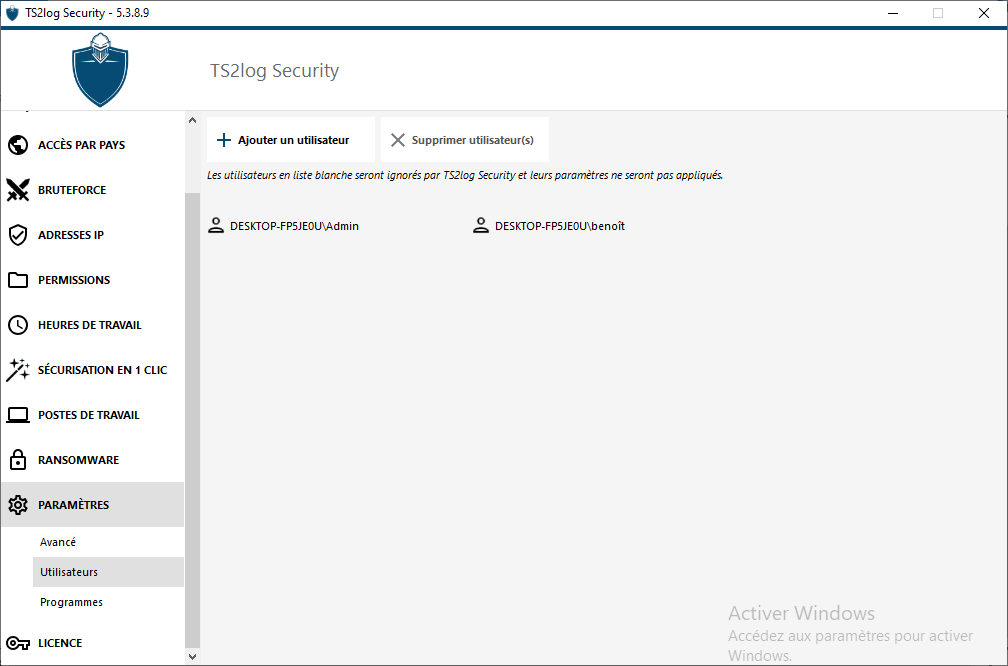Select the Utilisateurs sub-item
The width and height of the screenshot is (1008, 666).
108,572
